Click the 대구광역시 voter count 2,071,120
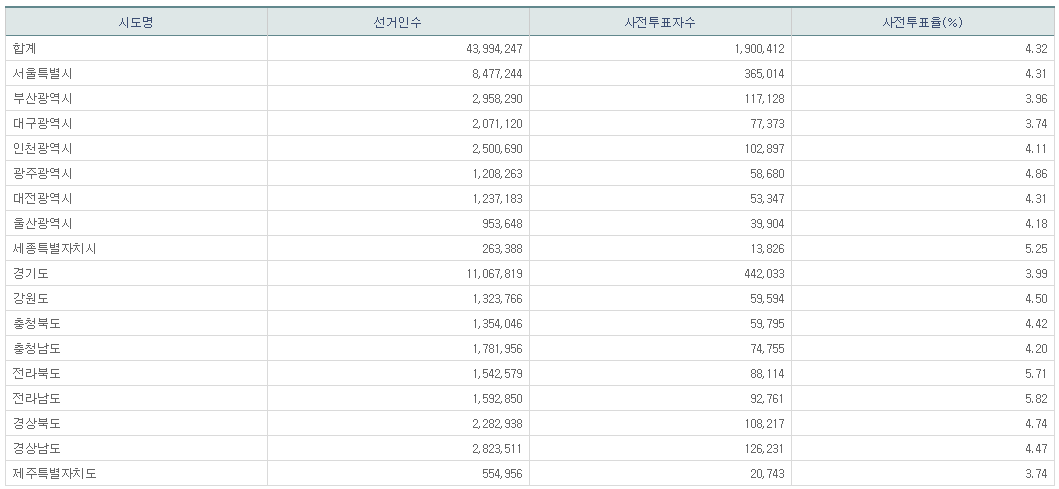 click(492, 123)
